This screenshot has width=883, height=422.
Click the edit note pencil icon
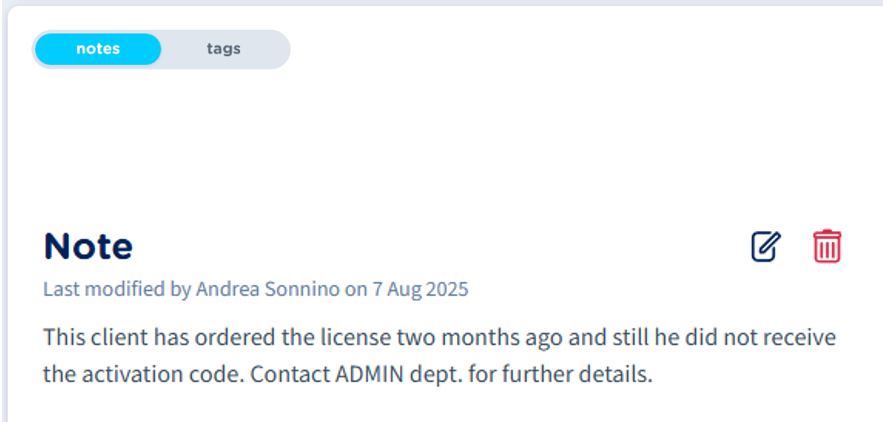[x=766, y=246]
